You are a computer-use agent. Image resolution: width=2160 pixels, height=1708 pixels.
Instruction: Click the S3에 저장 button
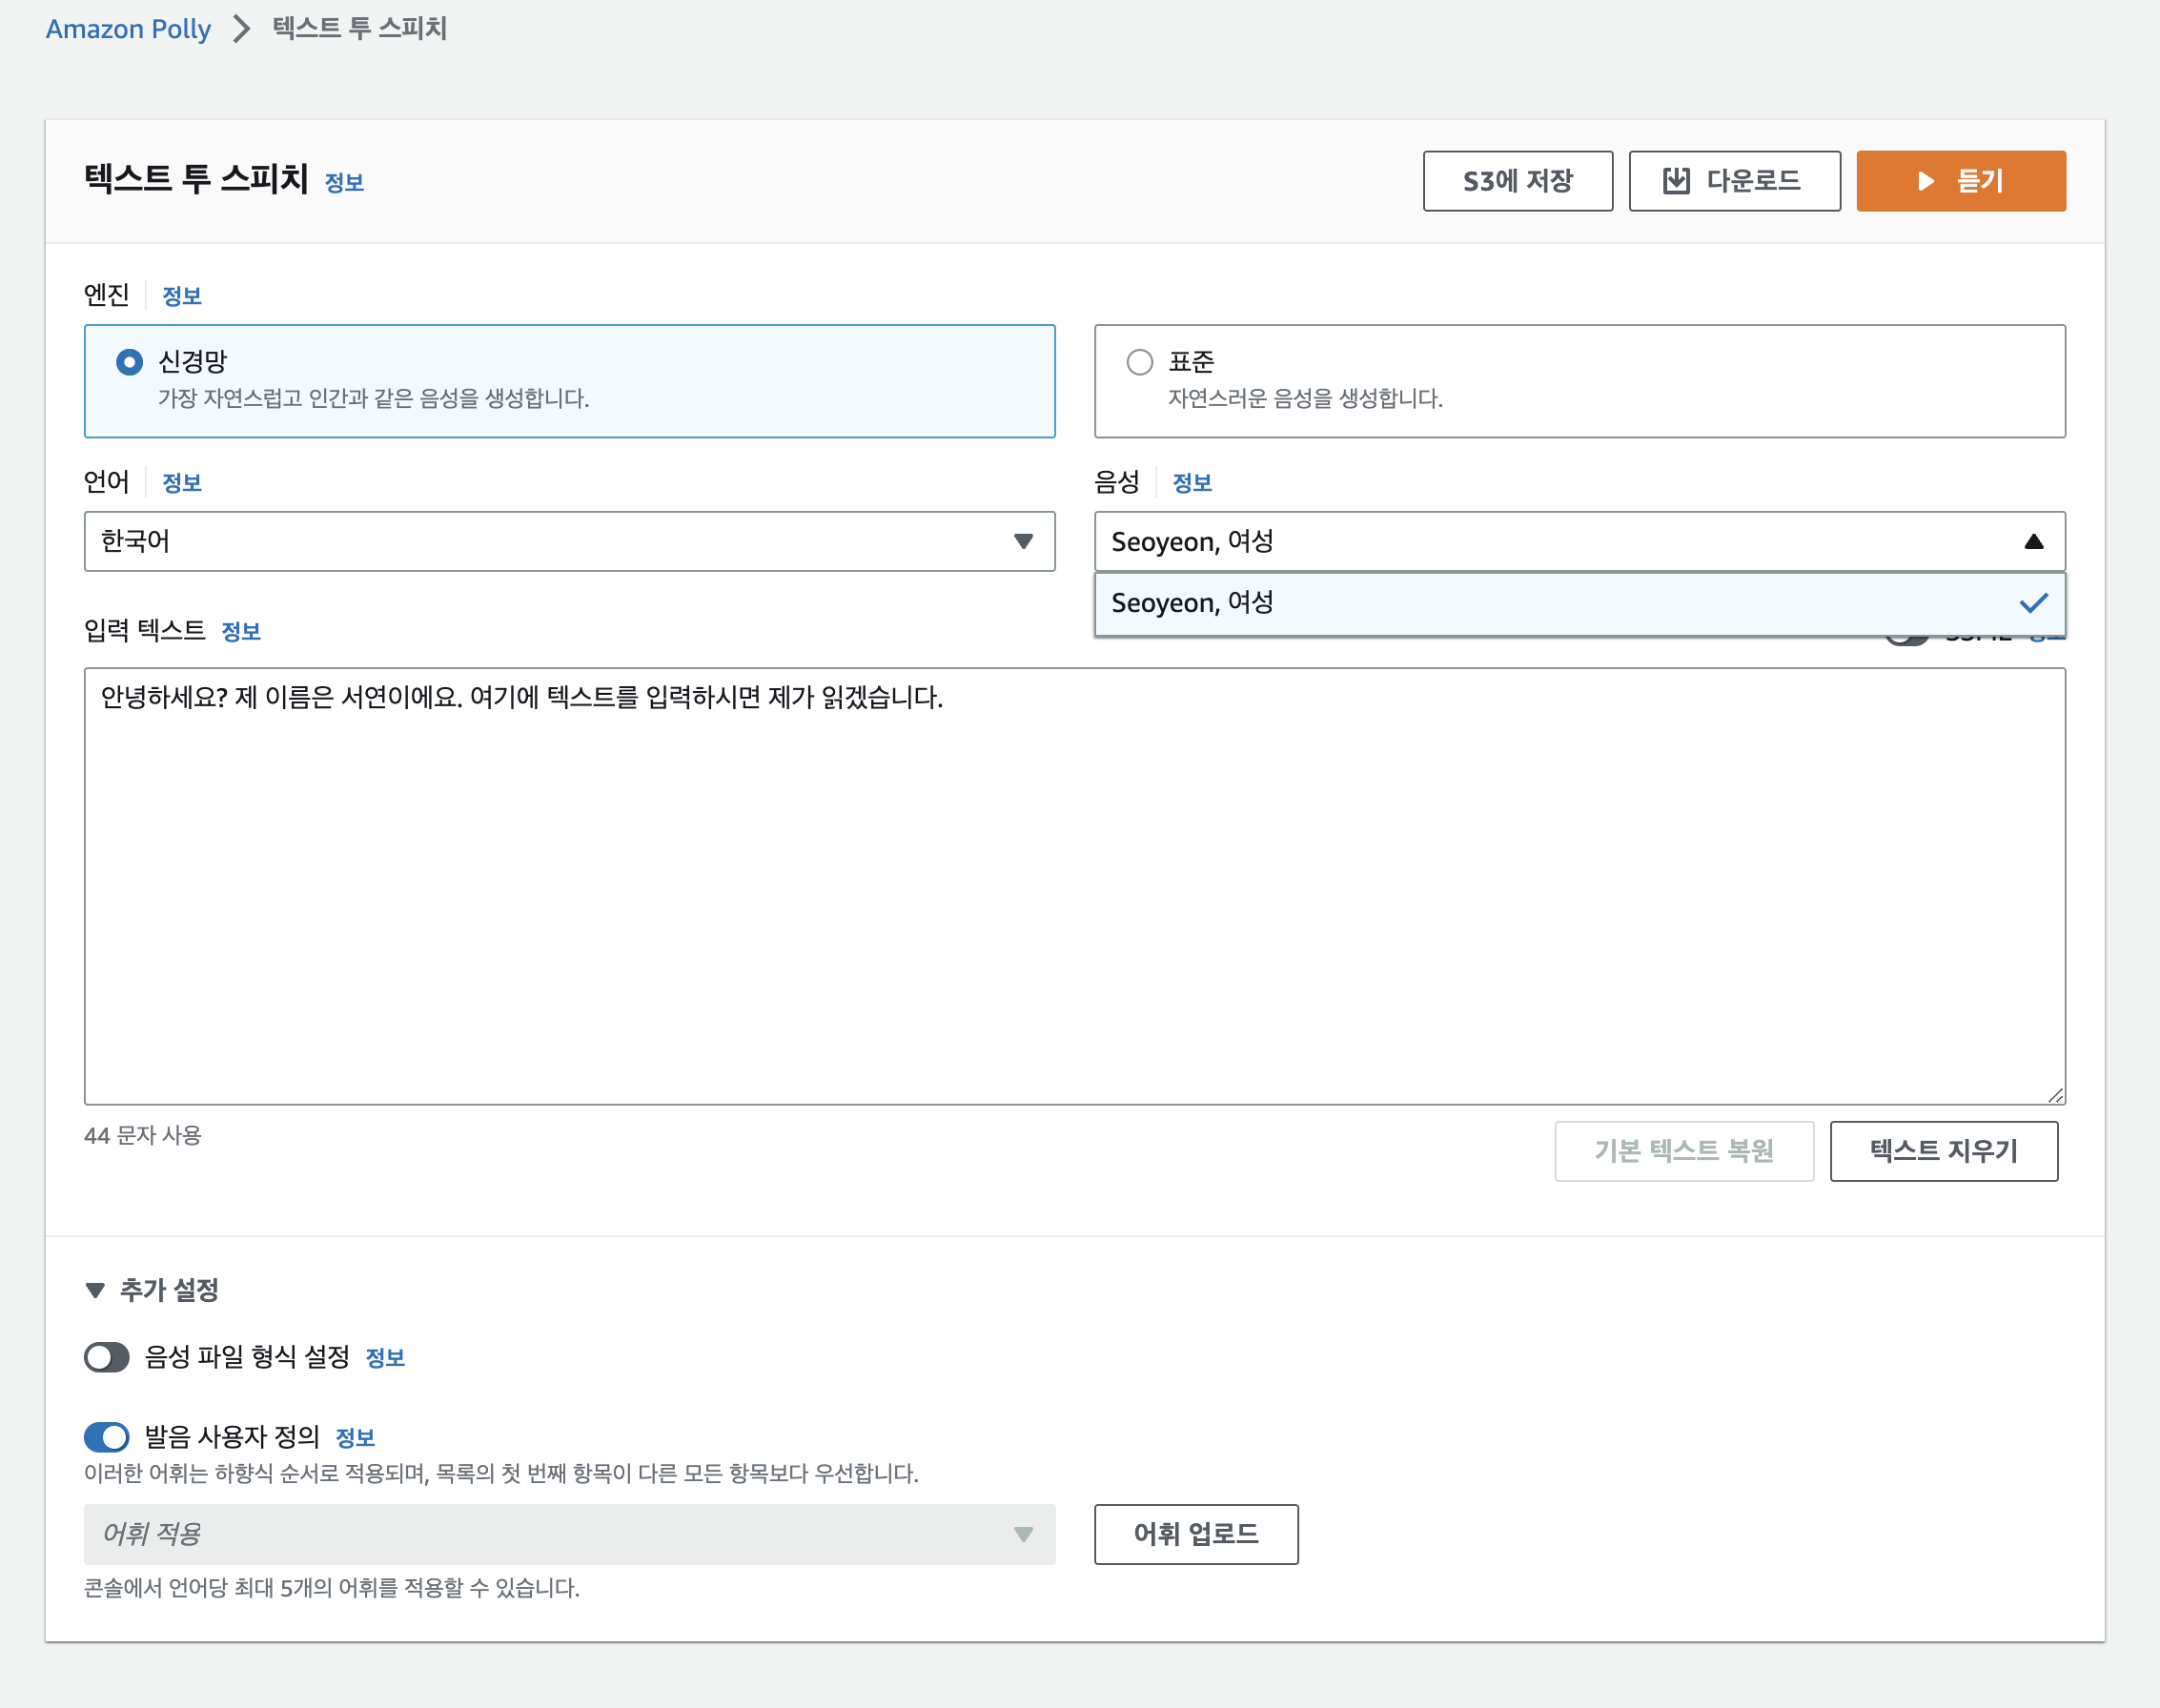coord(1517,181)
